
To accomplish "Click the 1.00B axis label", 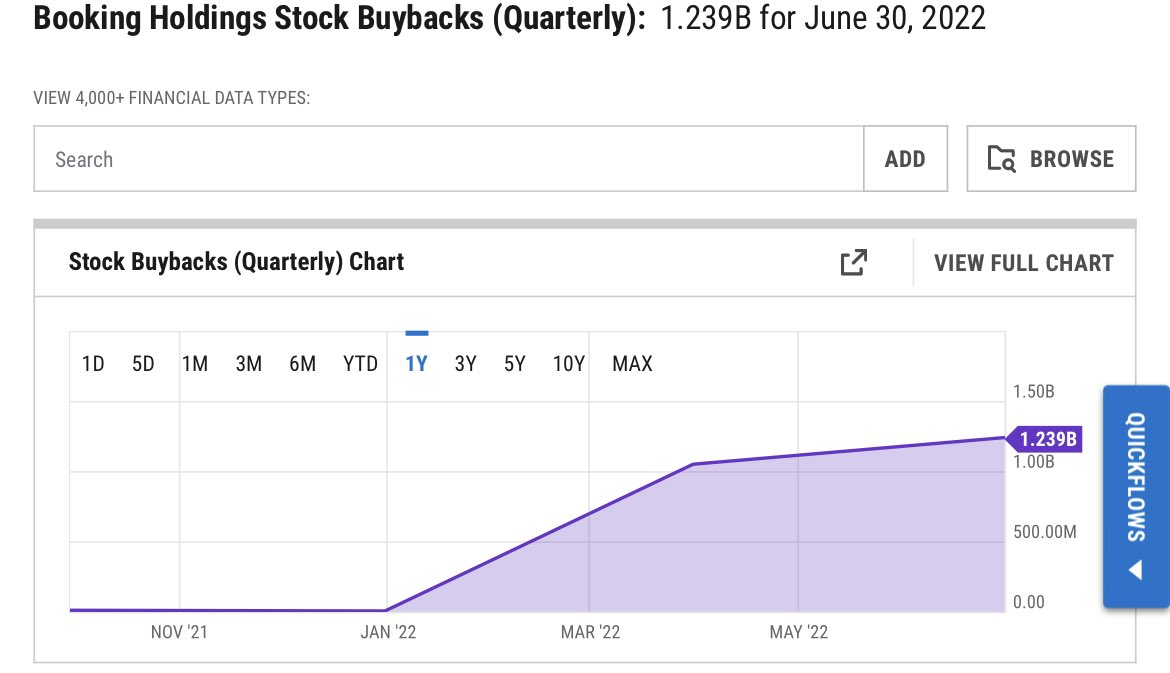I will click(x=1033, y=462).
